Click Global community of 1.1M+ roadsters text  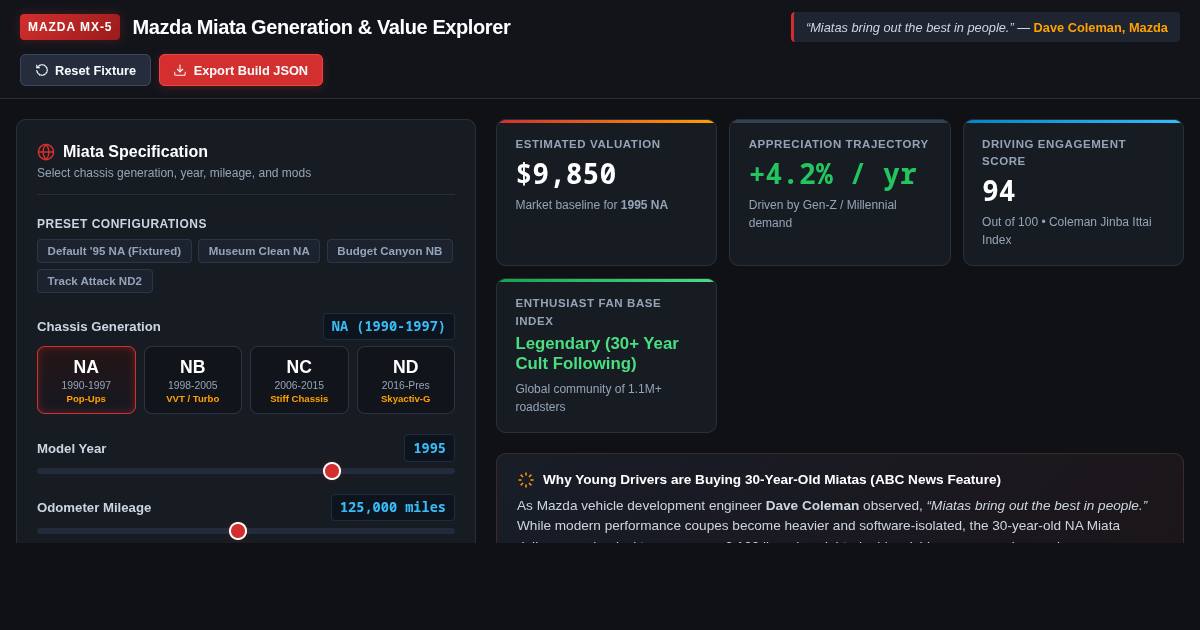589,398
